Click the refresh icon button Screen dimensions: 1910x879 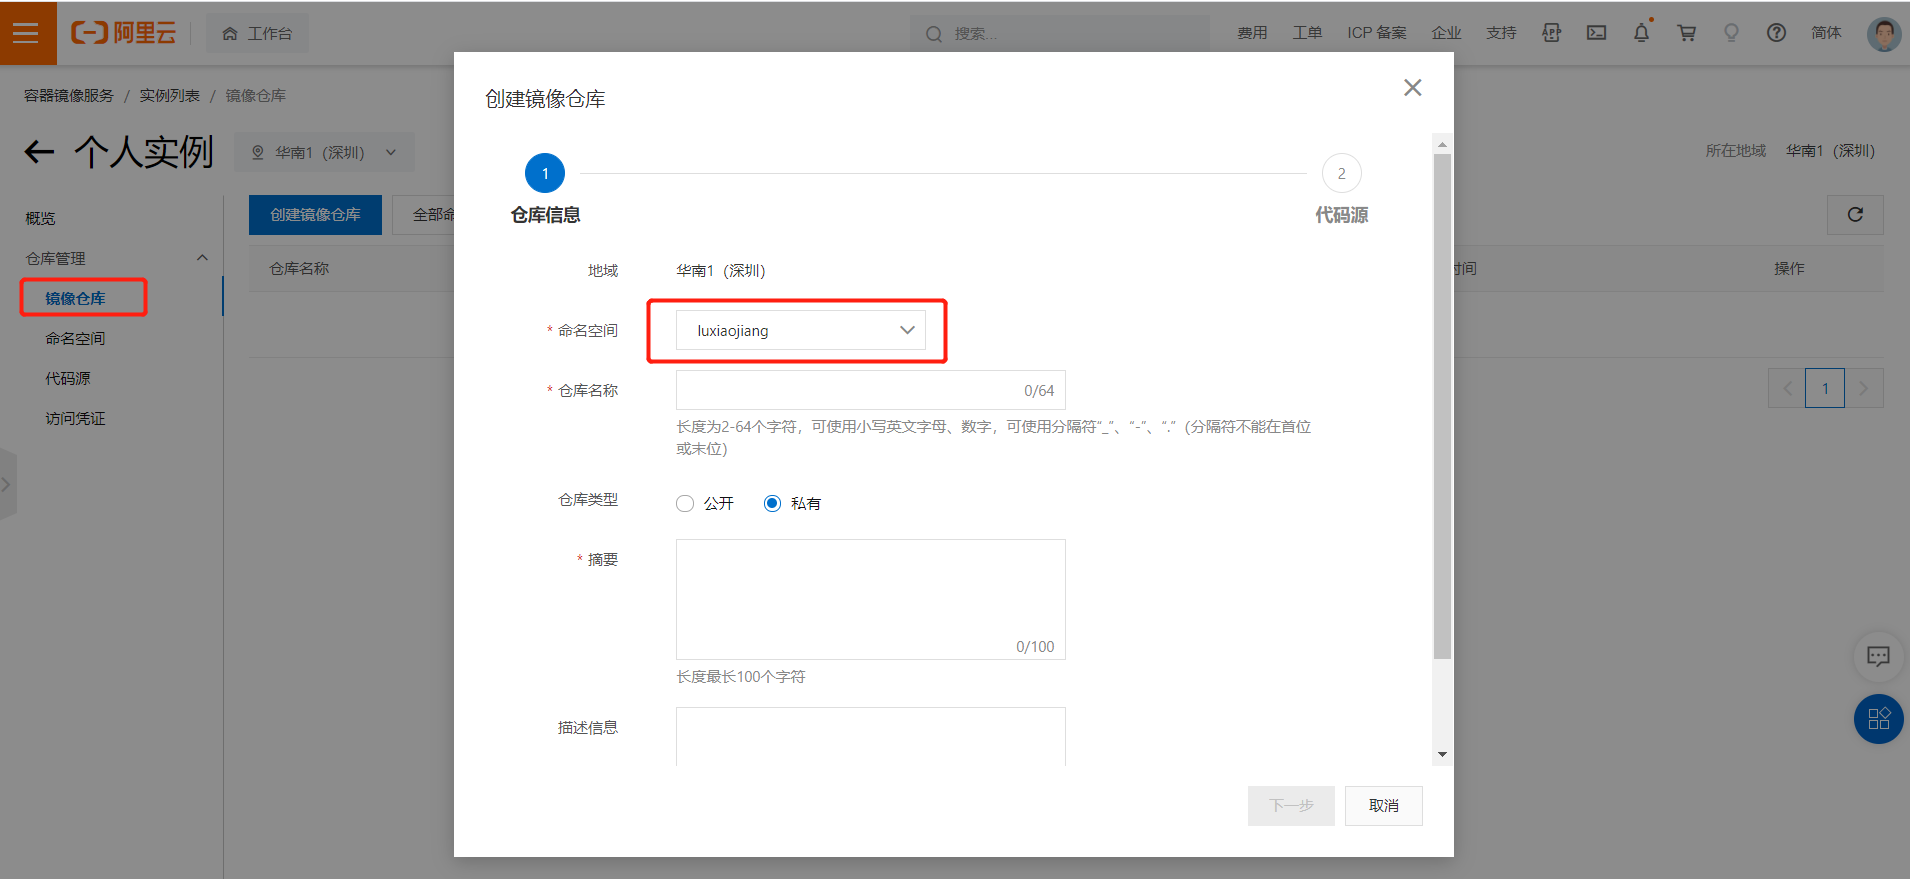[x=1855, y=215]
